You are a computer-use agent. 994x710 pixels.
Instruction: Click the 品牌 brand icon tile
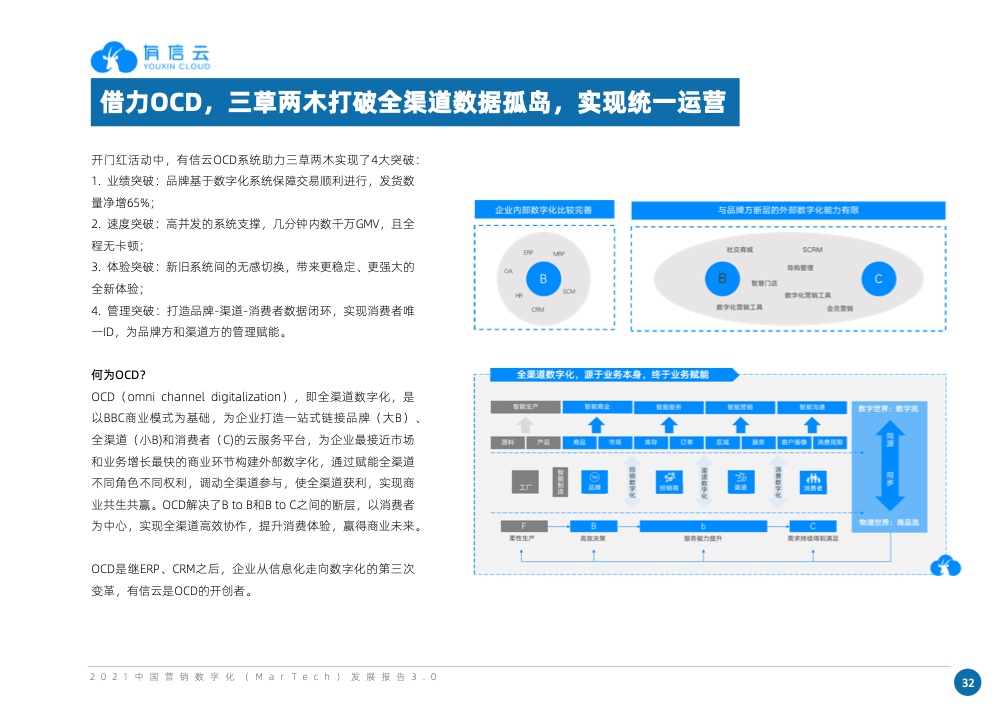[595, 482]
